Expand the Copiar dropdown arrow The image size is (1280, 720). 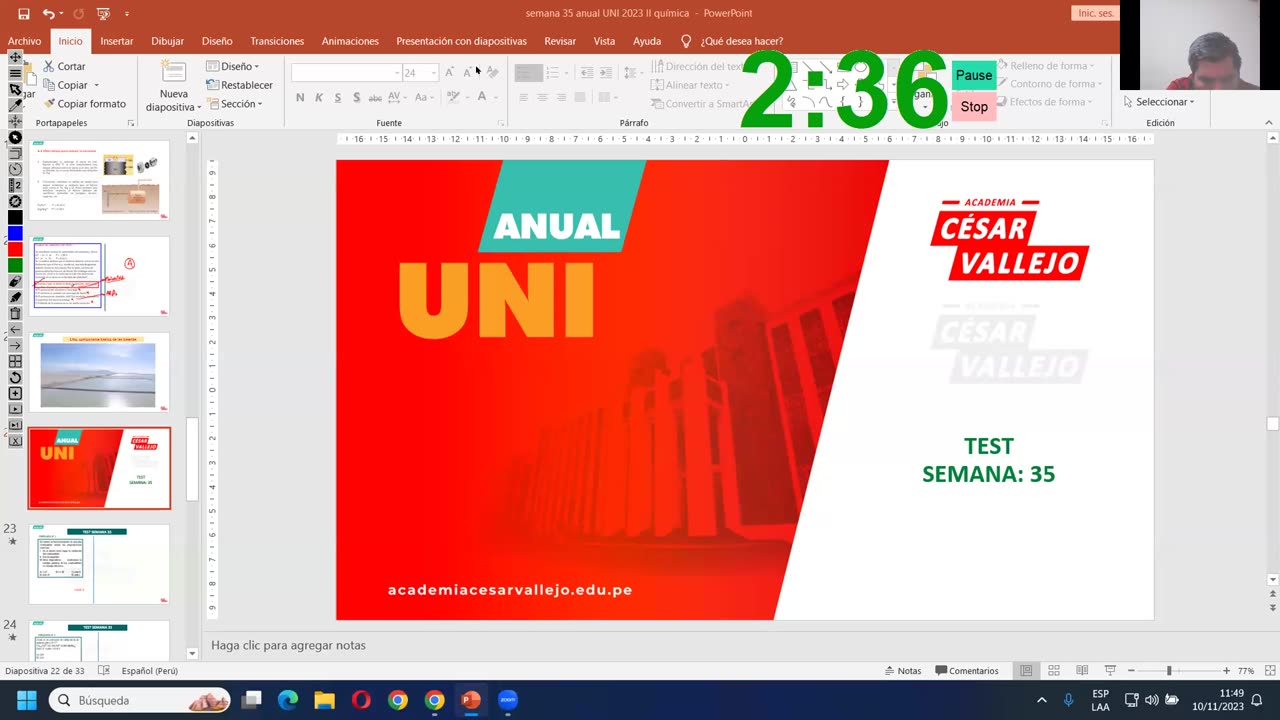pyautogui.click(x=97, y=85)
